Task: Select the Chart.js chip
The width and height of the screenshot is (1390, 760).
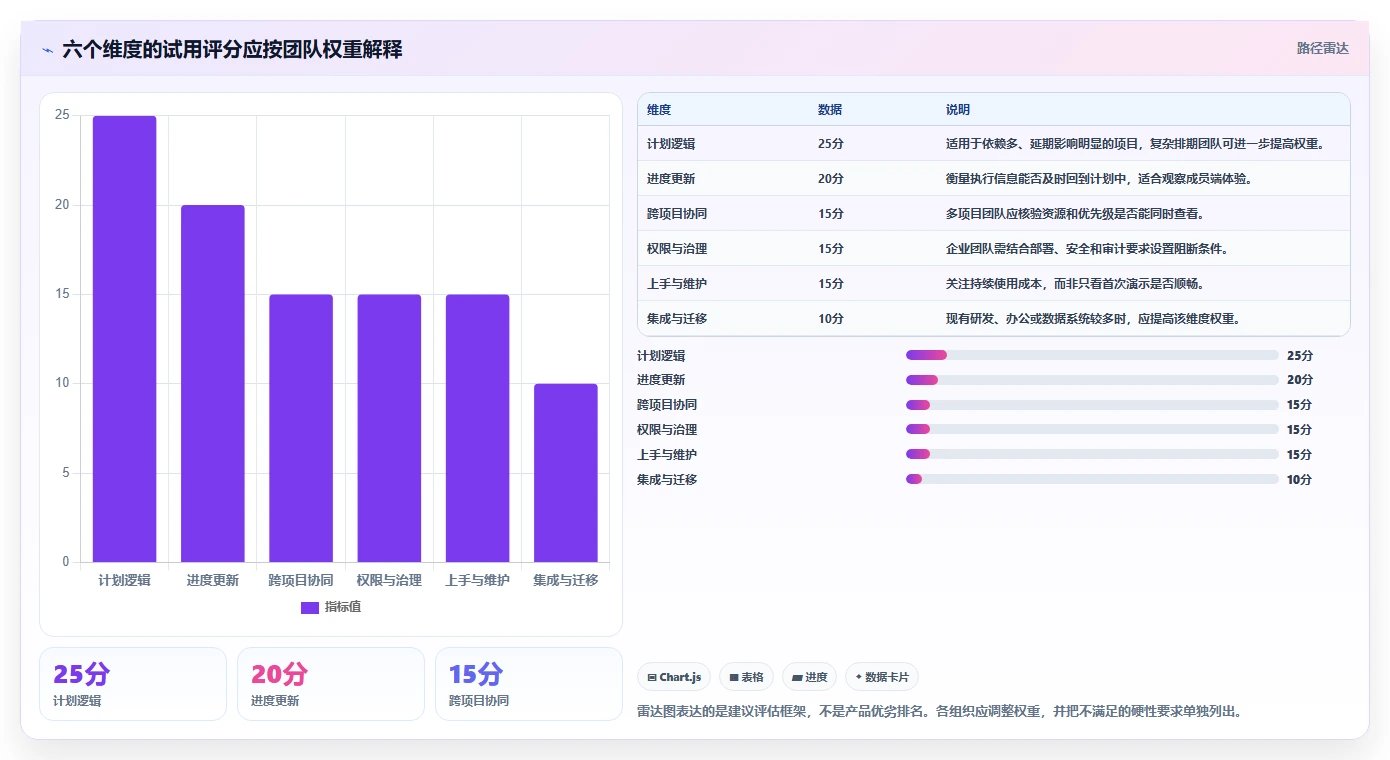Action: tap(675, 677)
